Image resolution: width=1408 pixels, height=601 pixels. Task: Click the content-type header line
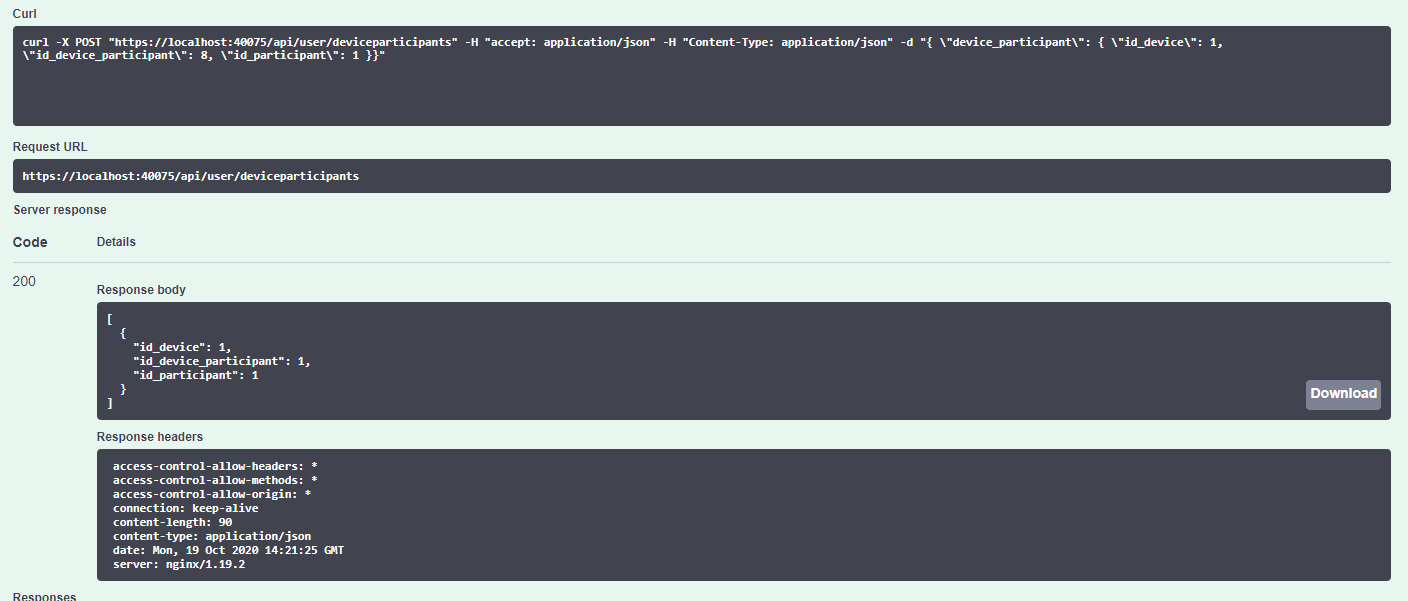212,535
